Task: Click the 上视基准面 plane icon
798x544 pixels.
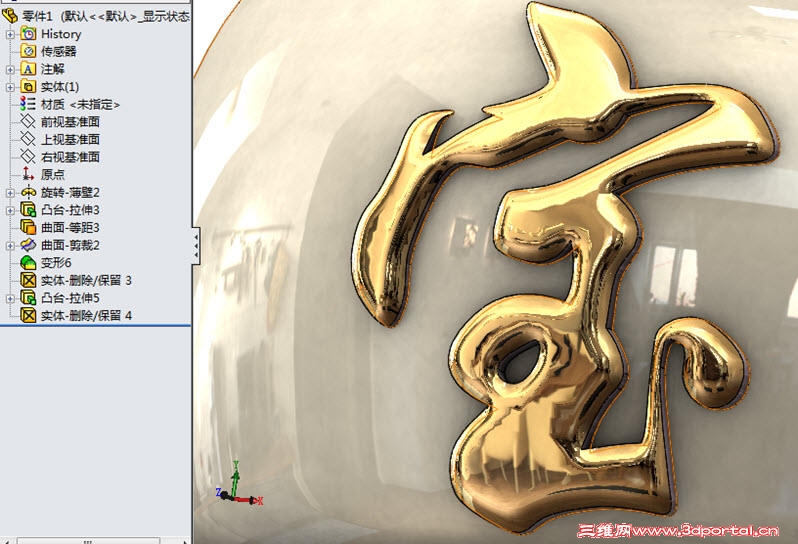Action: (x=28, y=139)
